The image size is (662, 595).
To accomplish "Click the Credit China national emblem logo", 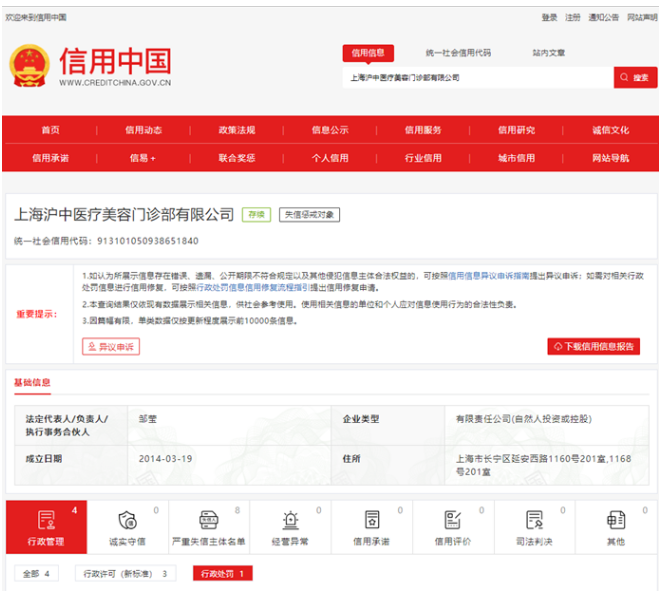I will [x=29, y=65].
